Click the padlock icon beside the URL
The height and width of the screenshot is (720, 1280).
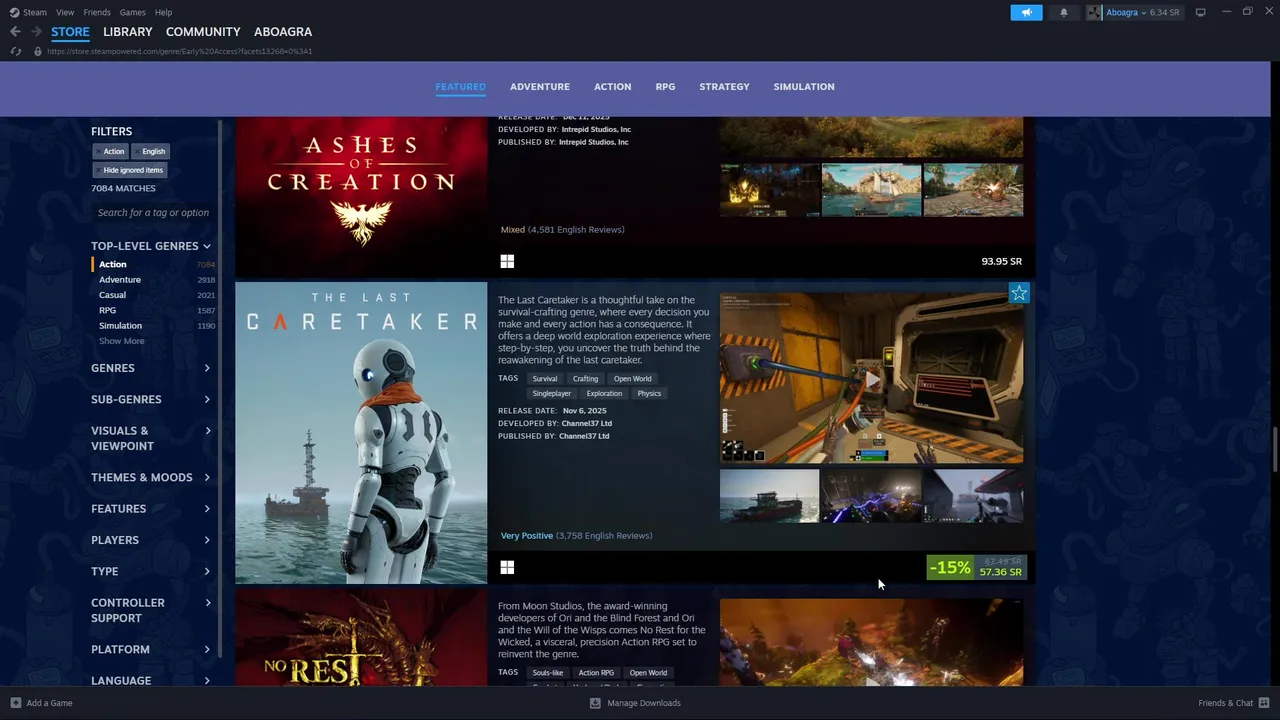coord(37,51)
